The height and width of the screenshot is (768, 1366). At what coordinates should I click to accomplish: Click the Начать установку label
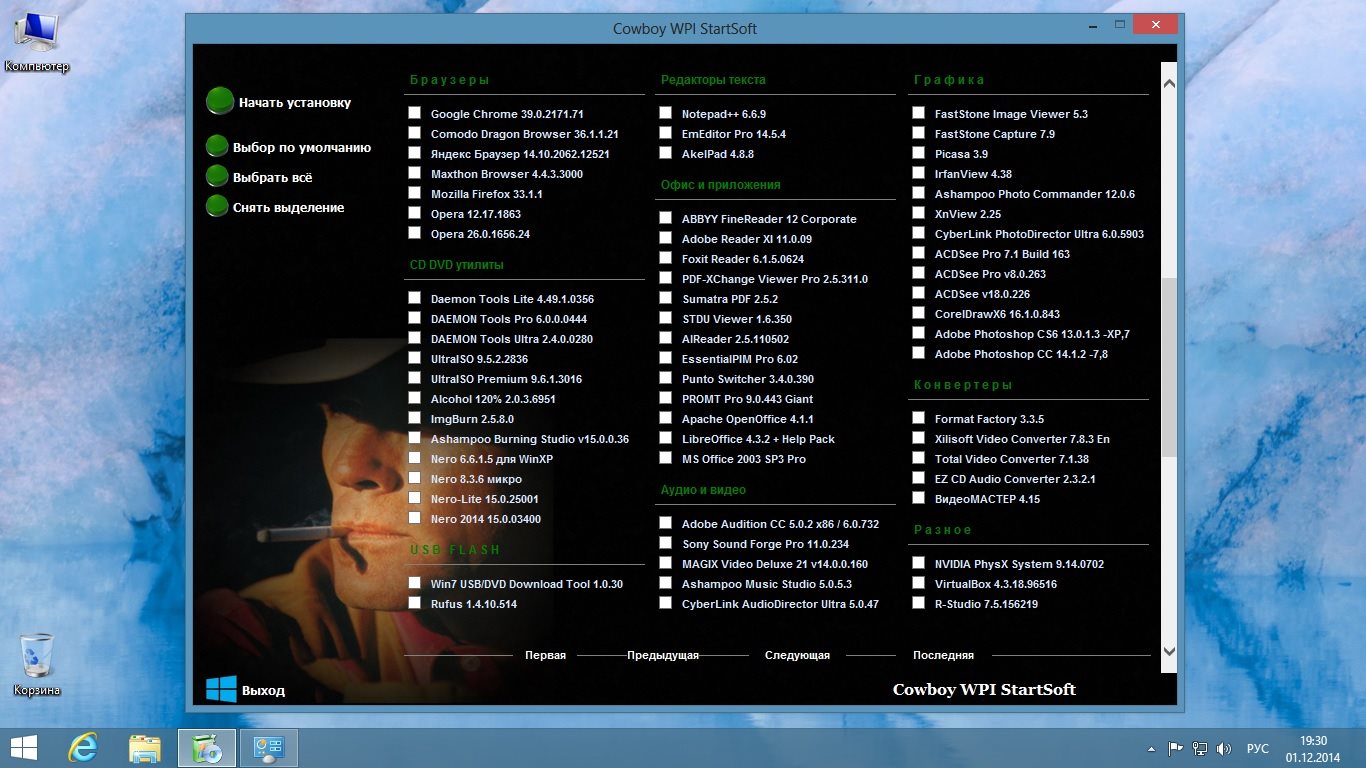coord(295,102)
